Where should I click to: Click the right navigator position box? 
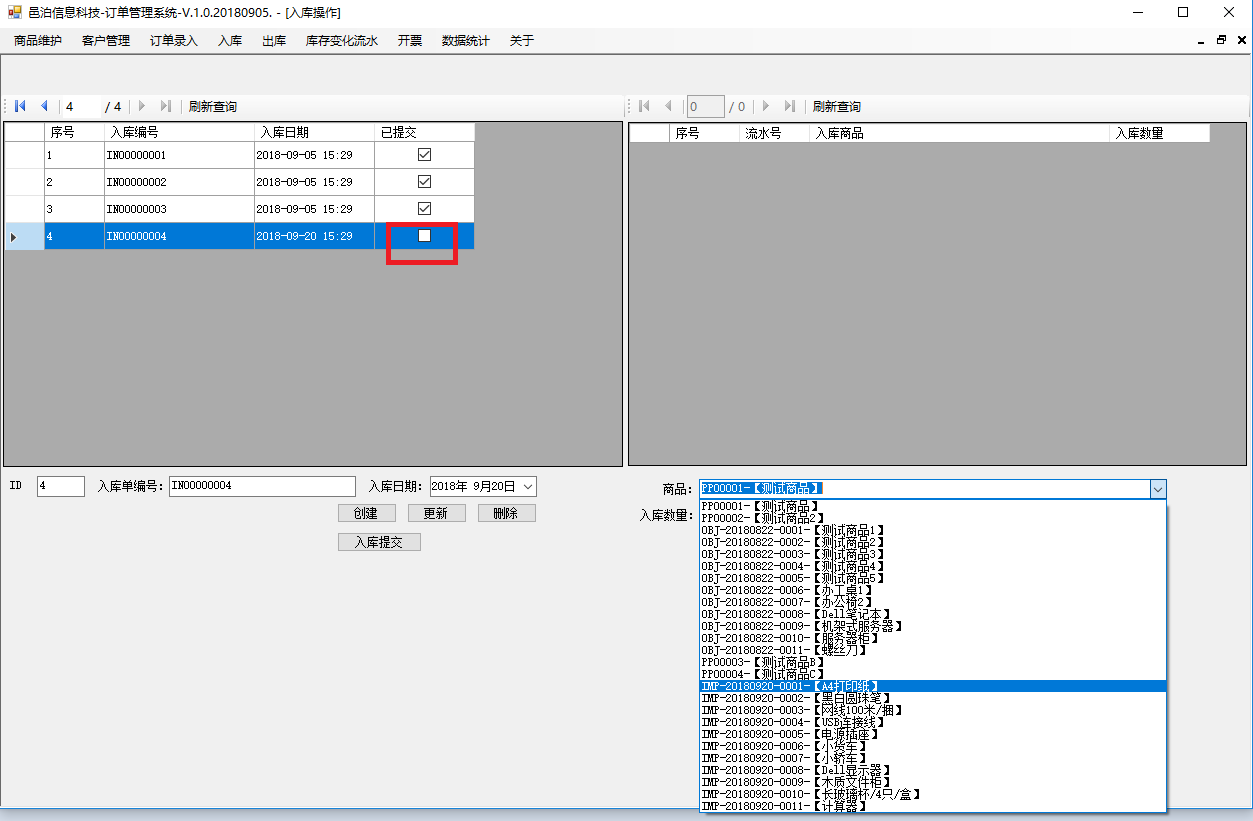pyautogui.click(x=706, y=106)
